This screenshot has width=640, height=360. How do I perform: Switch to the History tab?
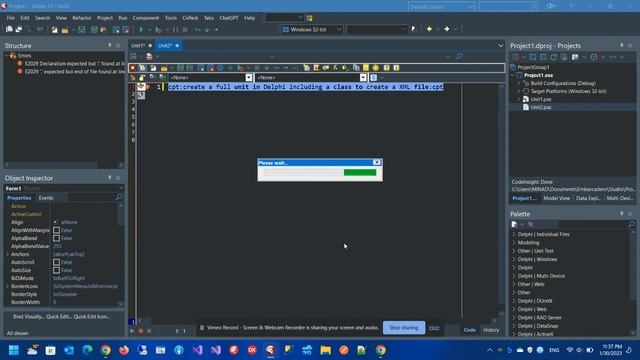[491, 330]
